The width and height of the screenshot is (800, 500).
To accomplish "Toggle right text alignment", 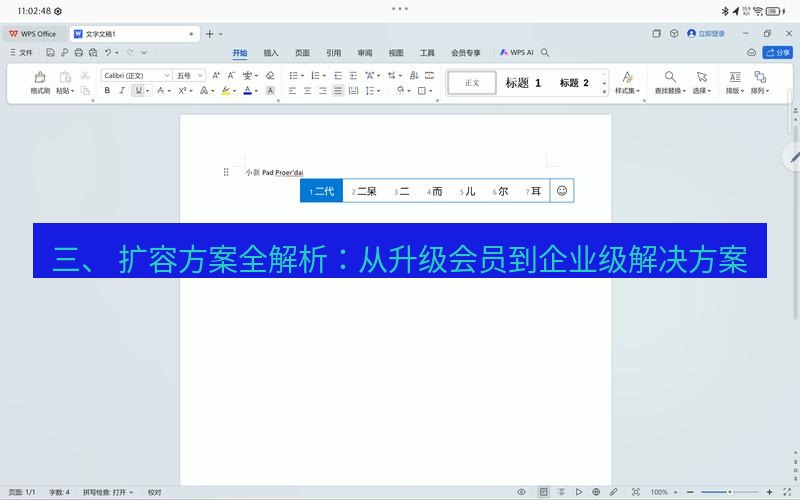I will tap(322, 91).
